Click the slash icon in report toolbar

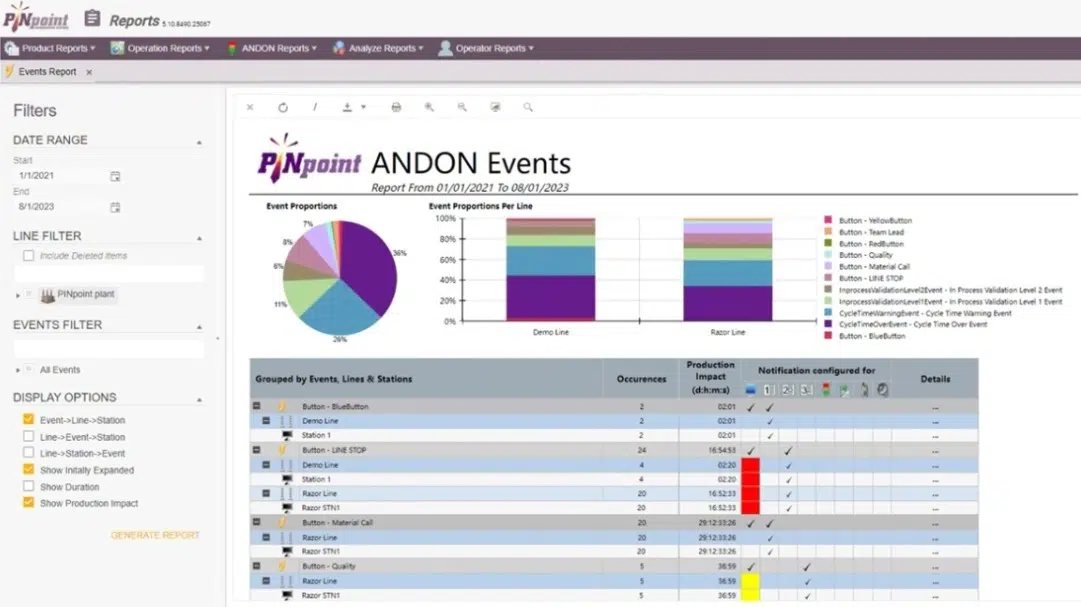click(315, 107)
